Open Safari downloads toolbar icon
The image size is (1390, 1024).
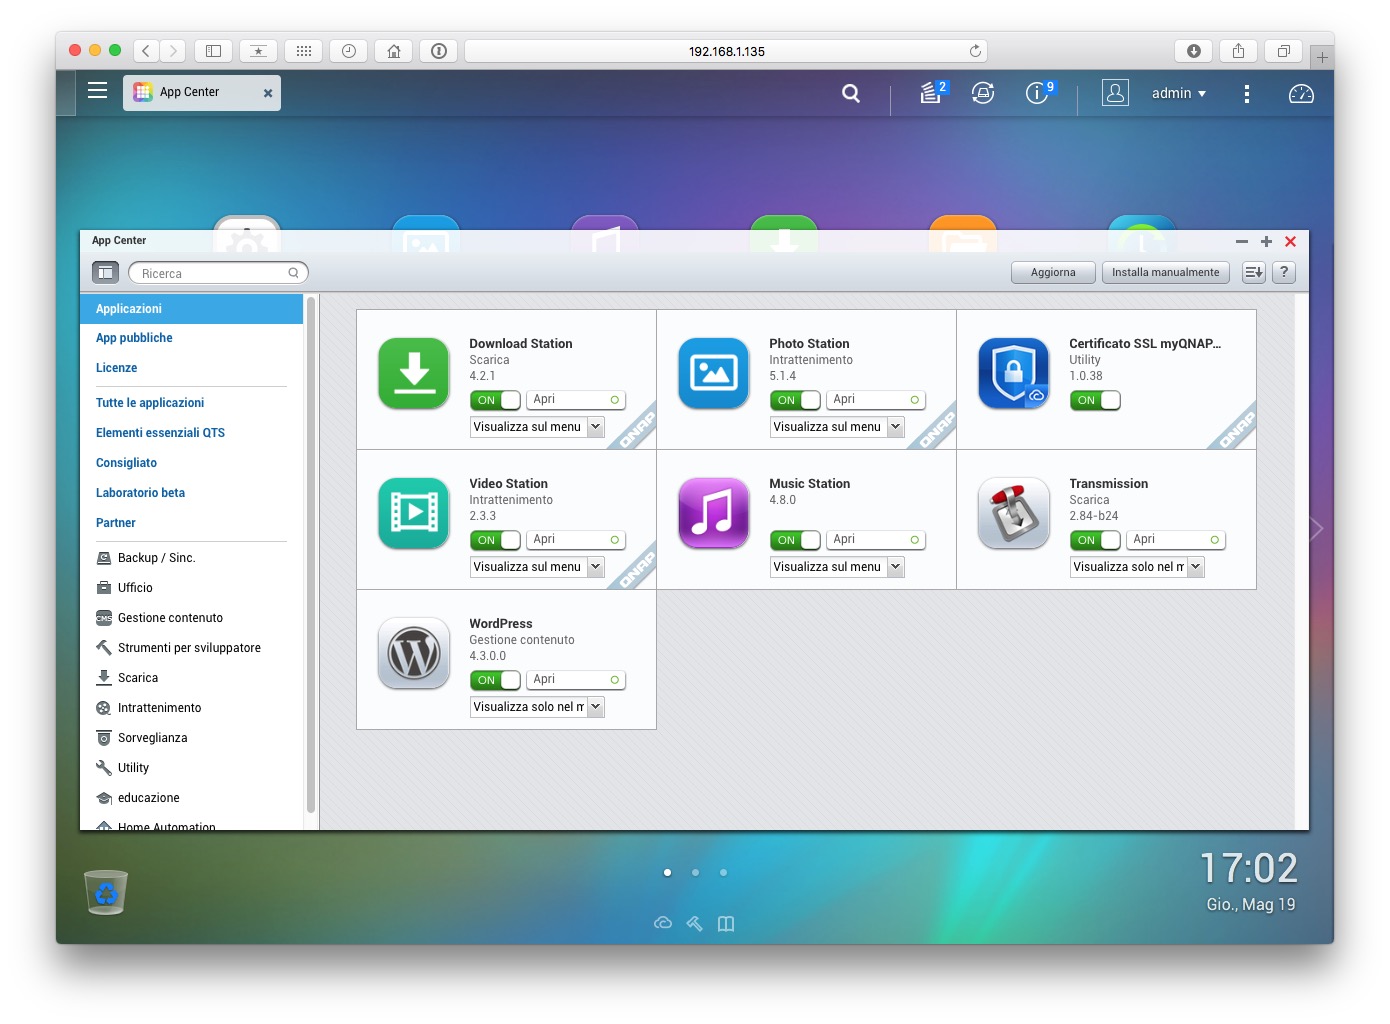(x=1194, y=51)
